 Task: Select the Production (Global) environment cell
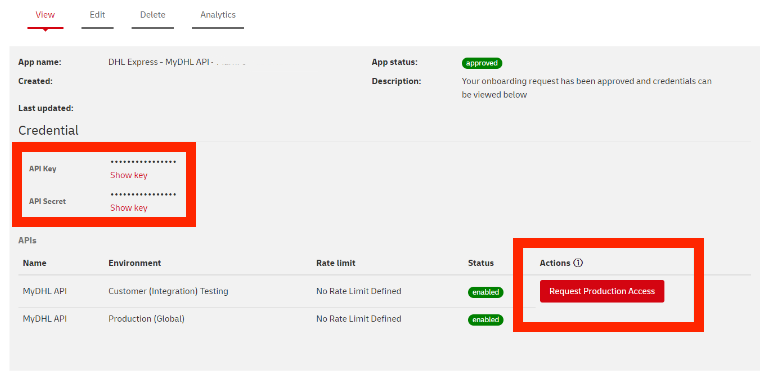point(147,319)
